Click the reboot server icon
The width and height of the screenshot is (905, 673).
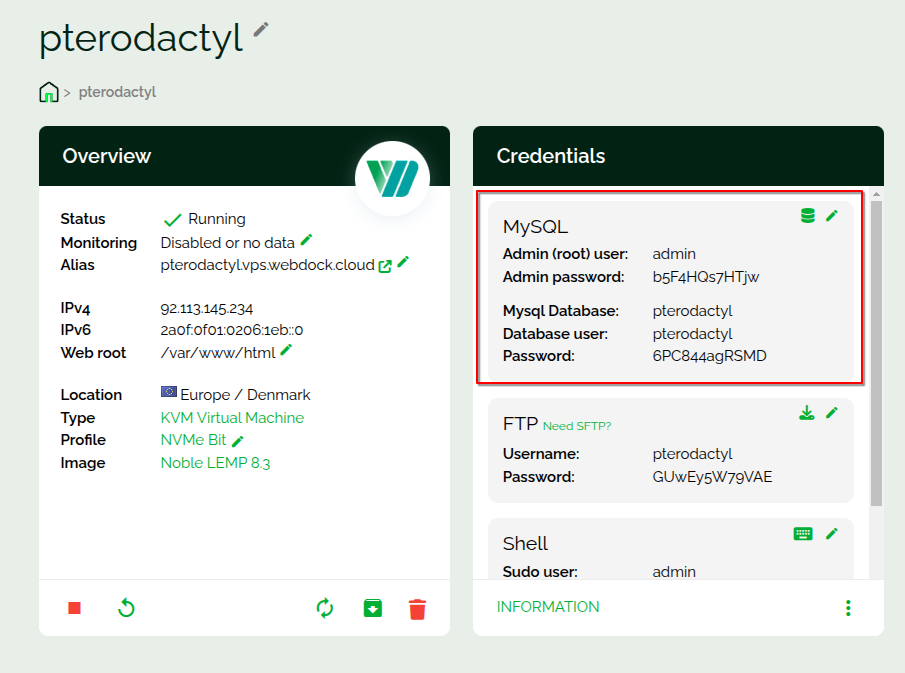coord(126,608)
